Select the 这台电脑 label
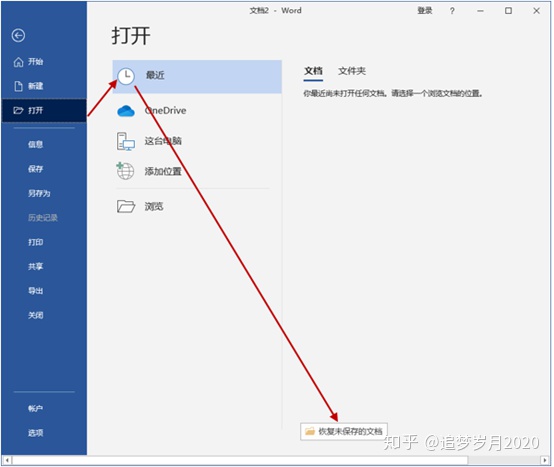The width and height of the screenshot is (554, 467). pyautogui.click(x=163, y=141)
